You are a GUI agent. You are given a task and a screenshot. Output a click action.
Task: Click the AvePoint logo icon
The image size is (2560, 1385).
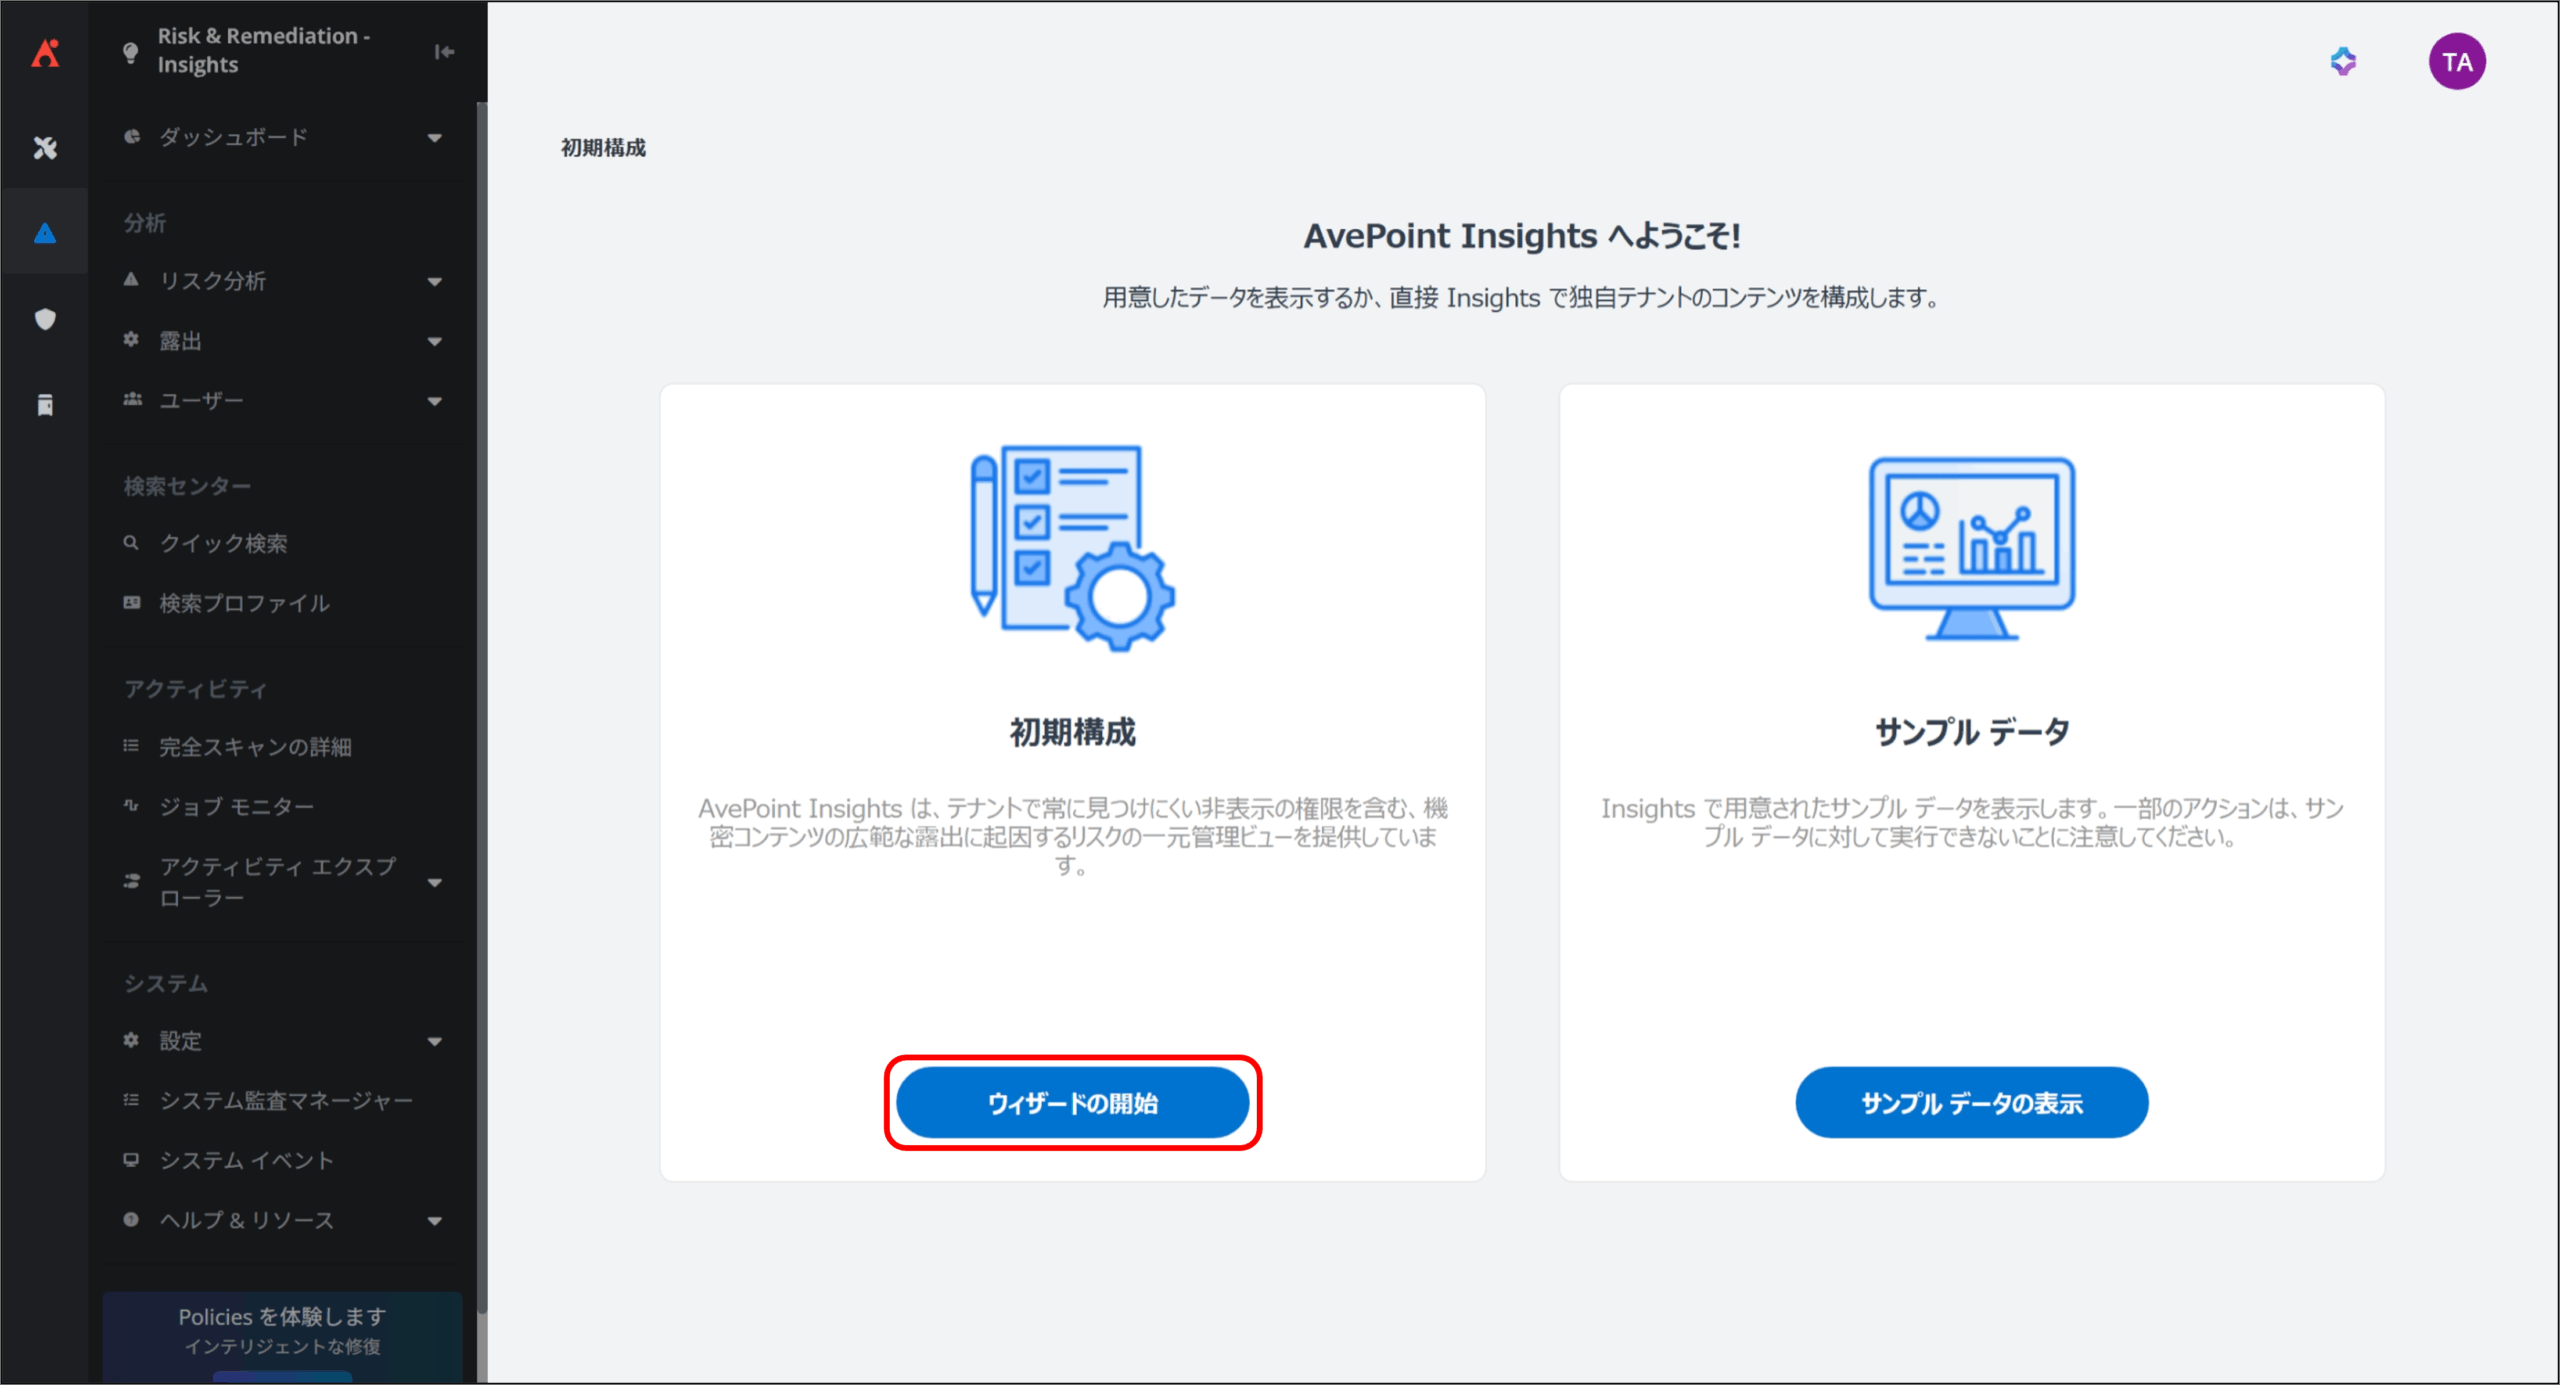click(45, 52)
